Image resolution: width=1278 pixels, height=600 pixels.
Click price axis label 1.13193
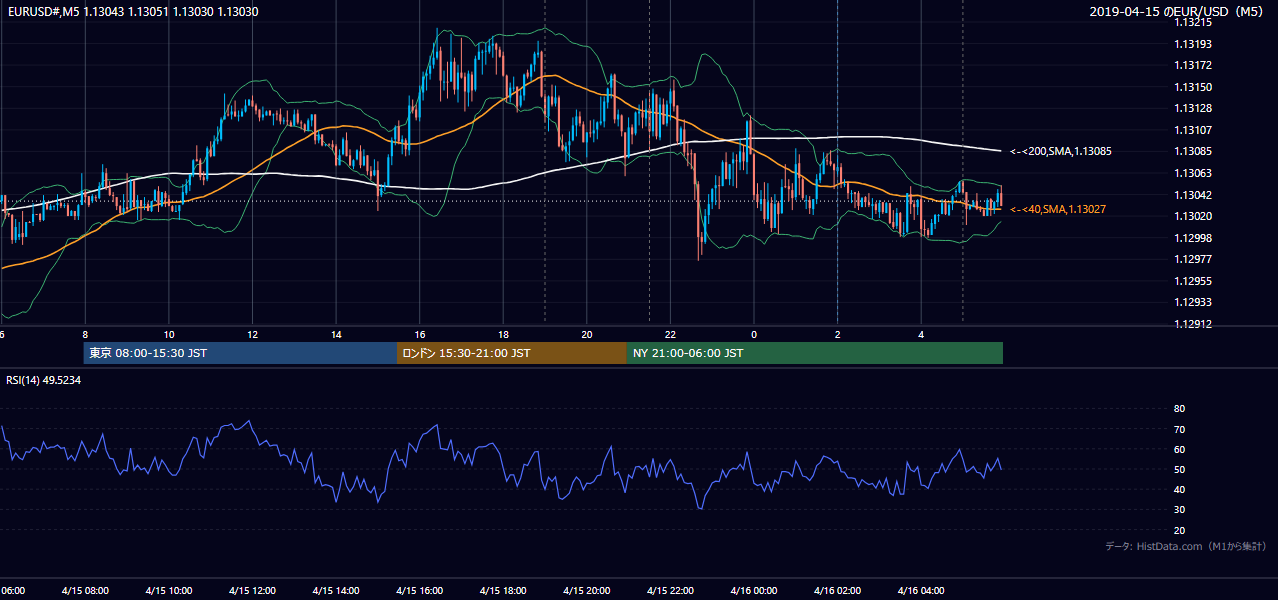(x=1193, y=44)
